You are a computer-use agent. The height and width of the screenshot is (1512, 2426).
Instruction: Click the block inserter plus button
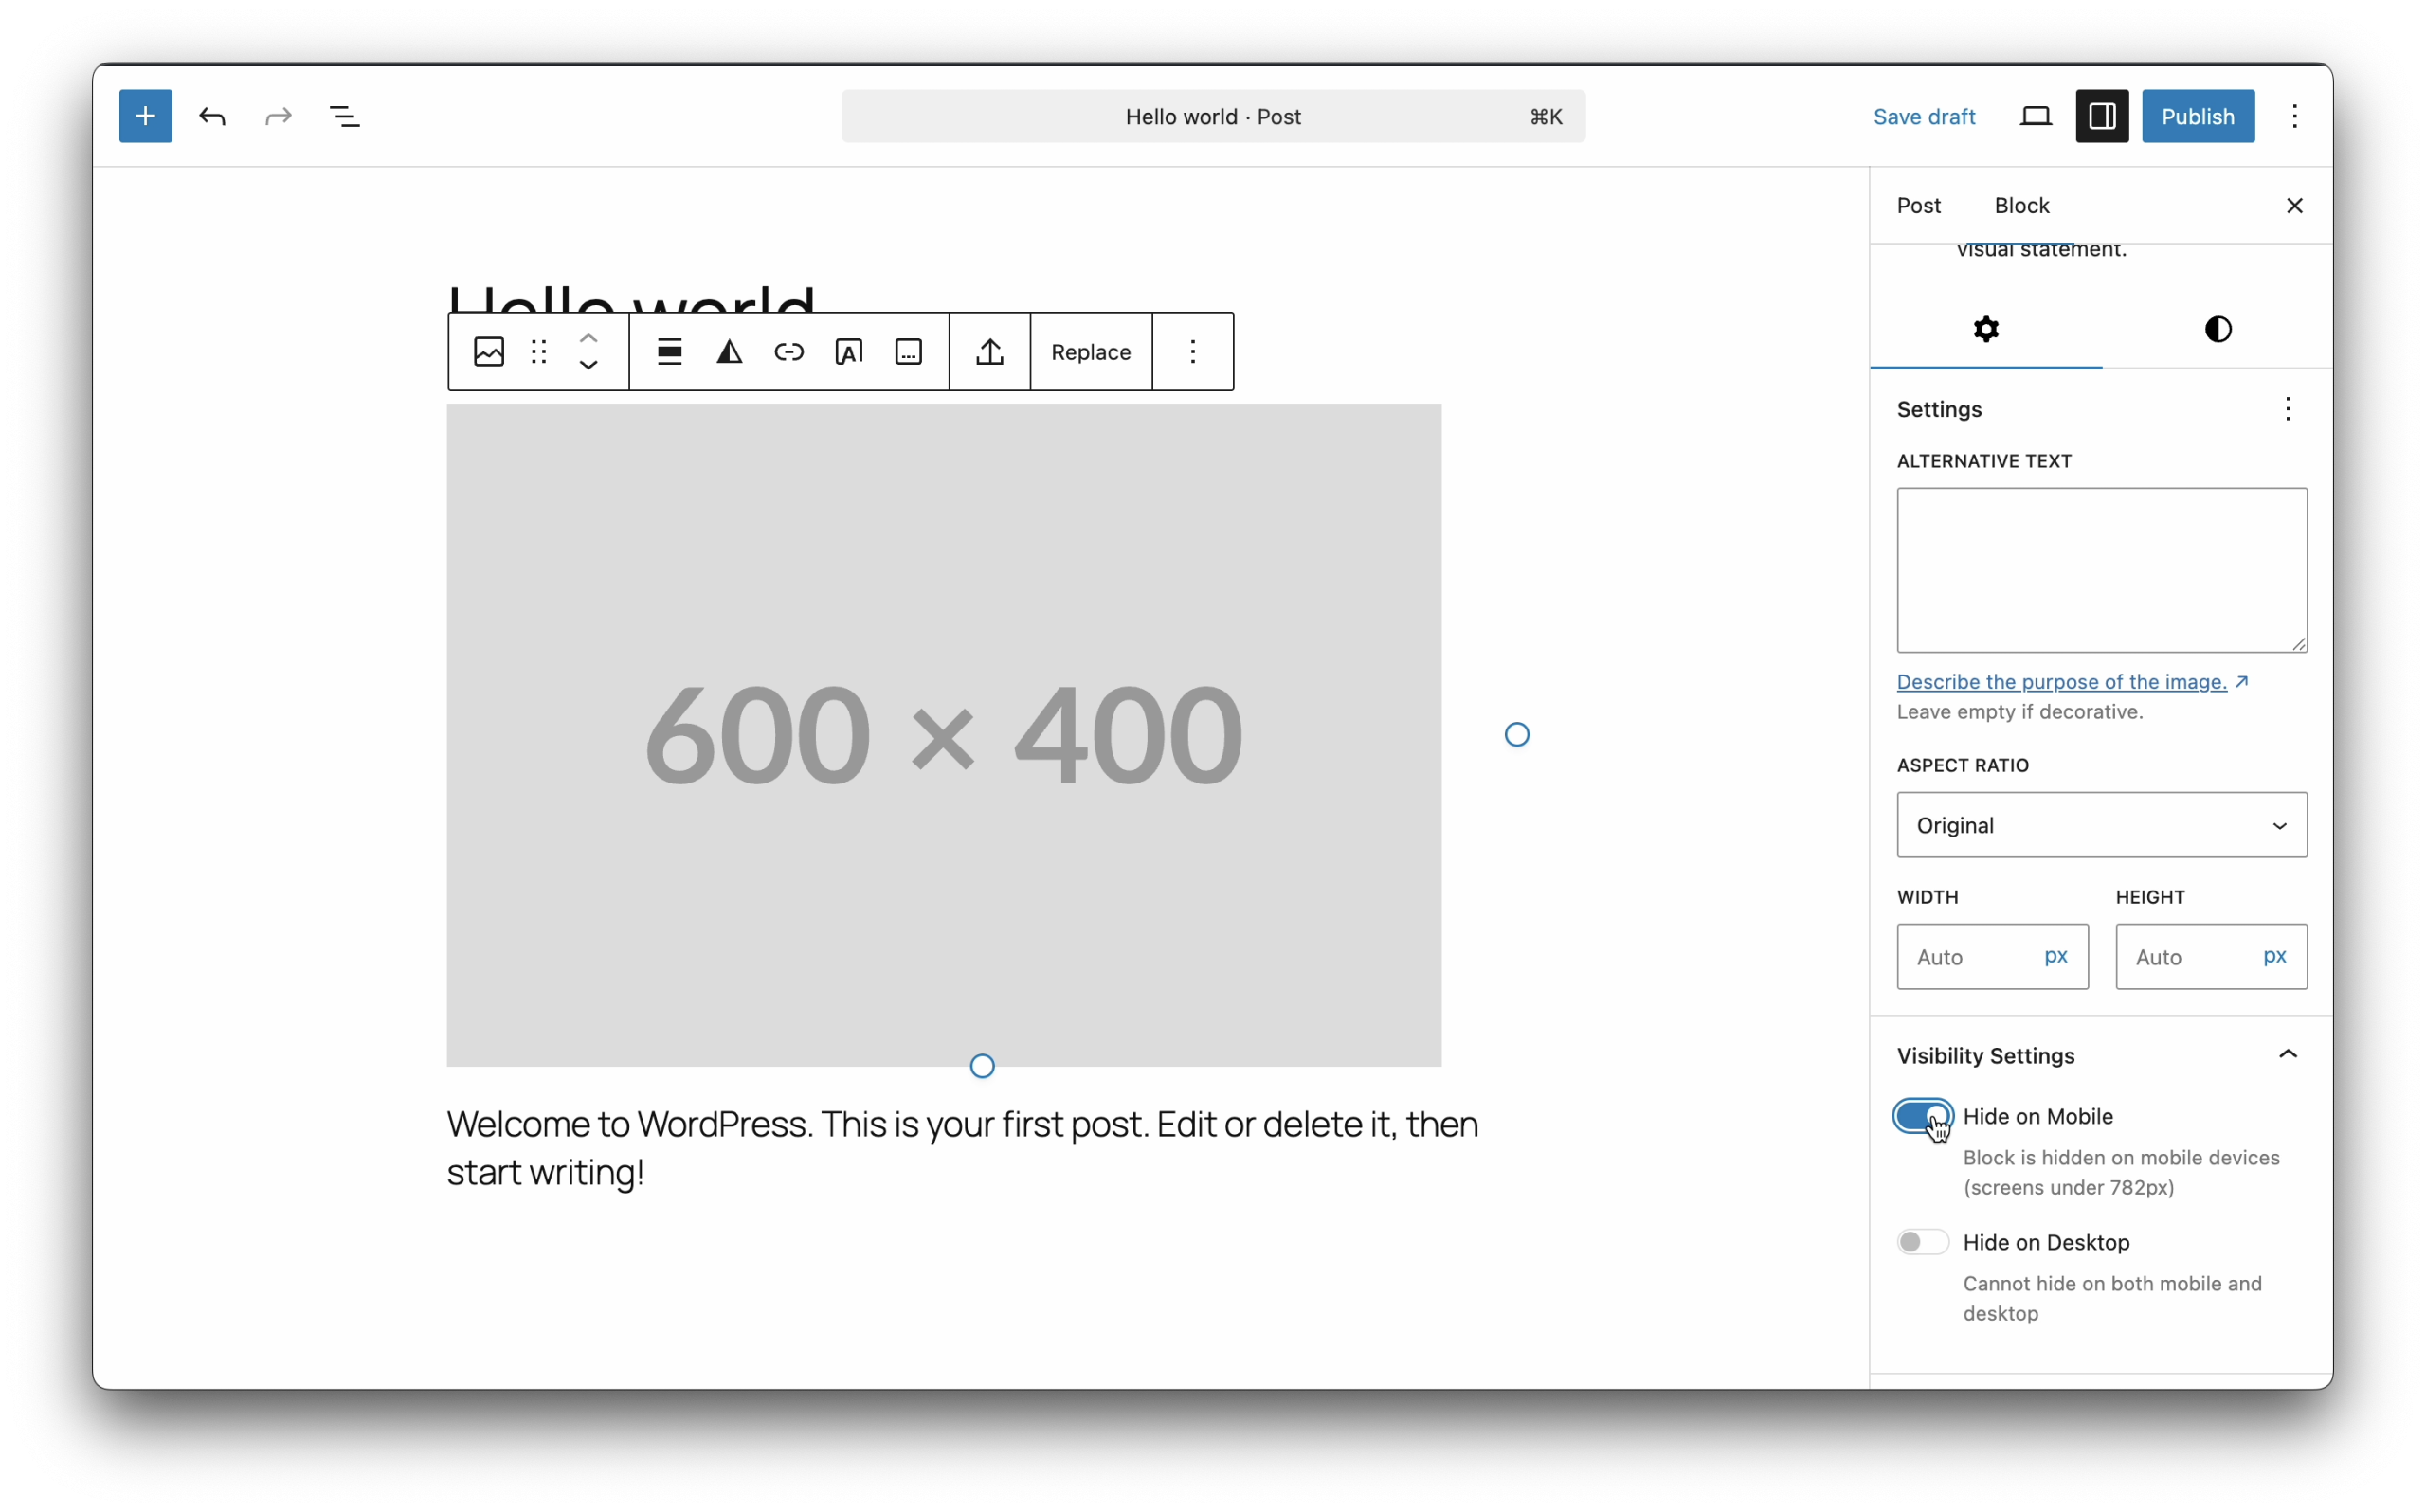tap(145, 116)
